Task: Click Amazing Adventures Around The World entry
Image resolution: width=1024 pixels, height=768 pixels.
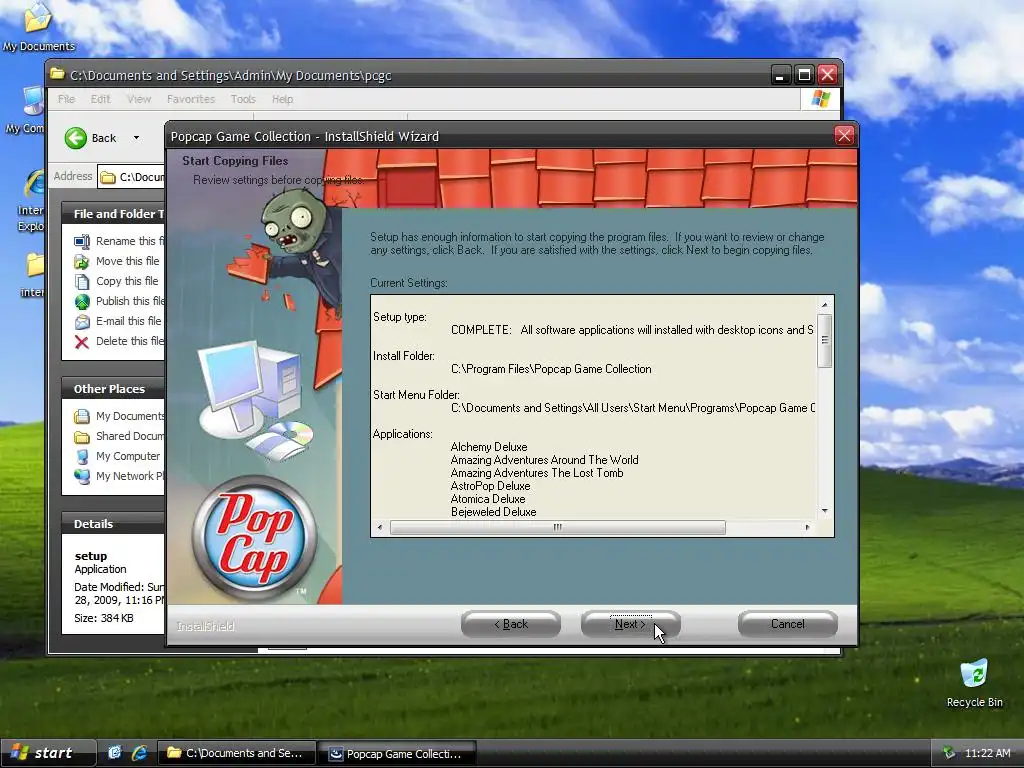Action: click(x=544, y=460)
